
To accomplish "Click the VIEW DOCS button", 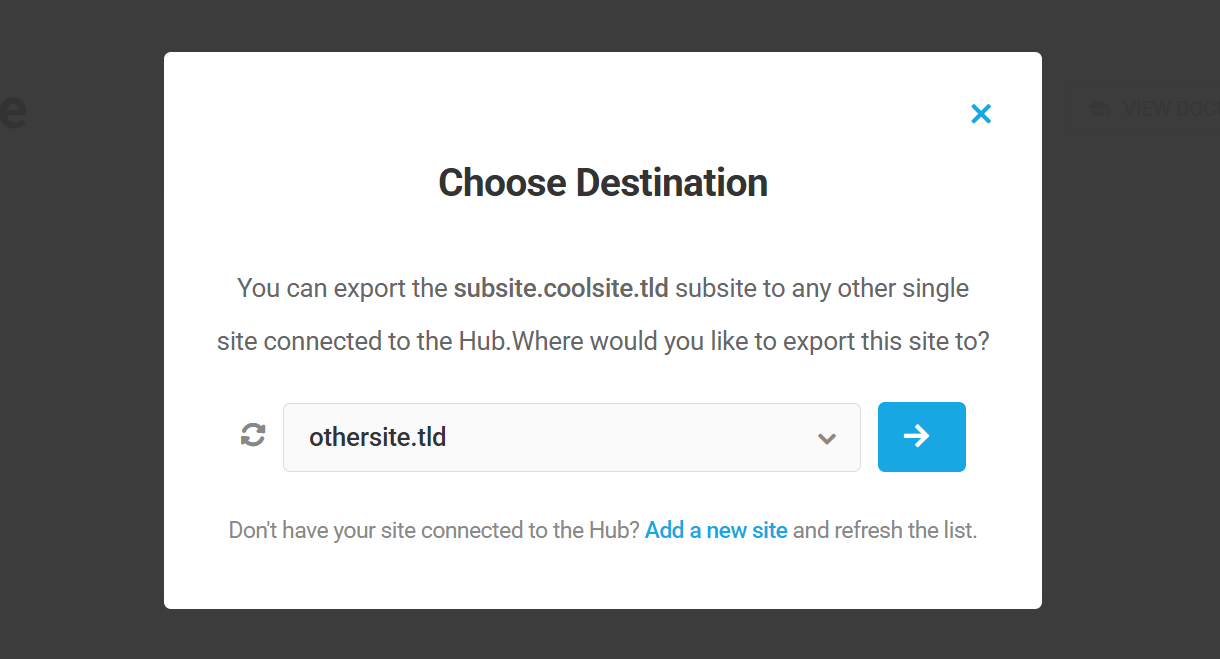I will coord(1160,109).
